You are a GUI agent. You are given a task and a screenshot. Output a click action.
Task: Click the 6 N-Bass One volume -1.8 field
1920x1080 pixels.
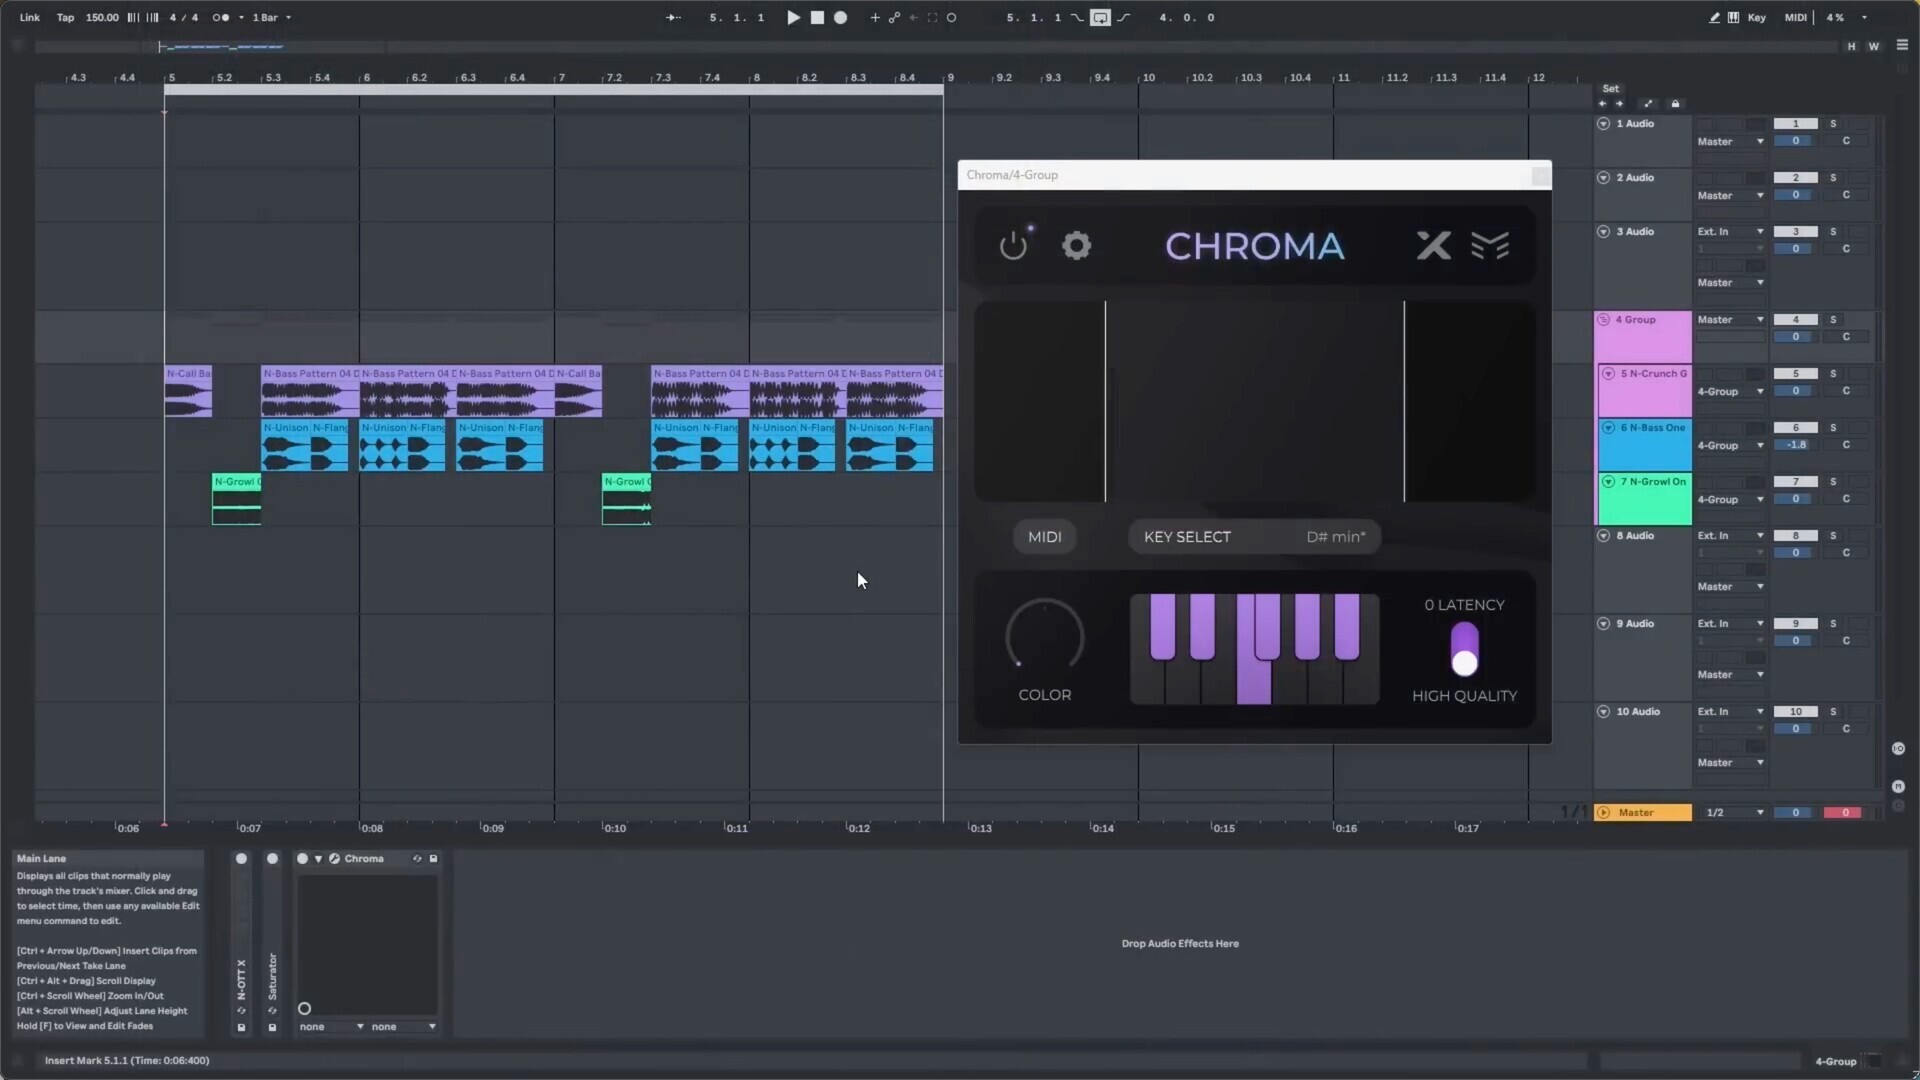pos(1796,445)
